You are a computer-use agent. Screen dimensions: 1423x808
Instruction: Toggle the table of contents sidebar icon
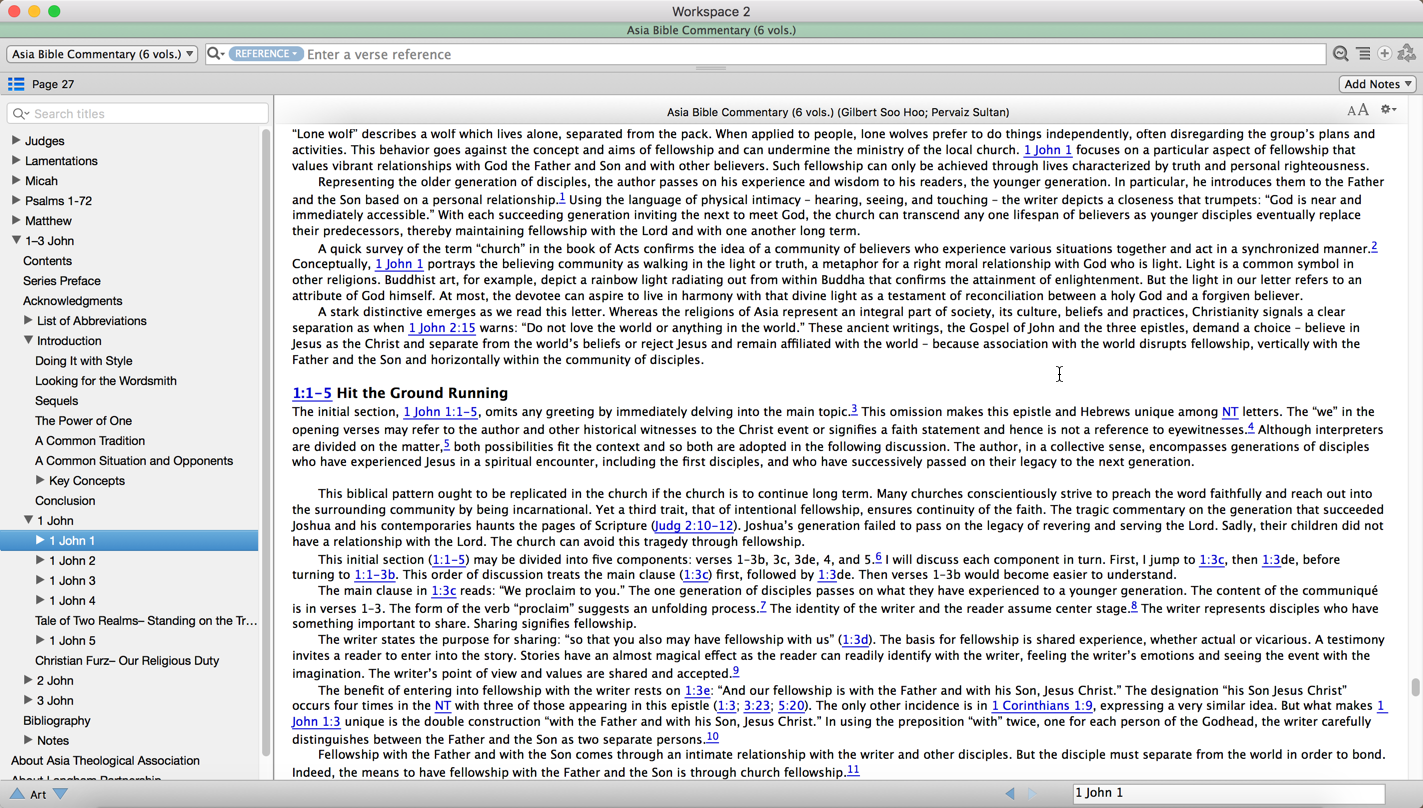16,84
